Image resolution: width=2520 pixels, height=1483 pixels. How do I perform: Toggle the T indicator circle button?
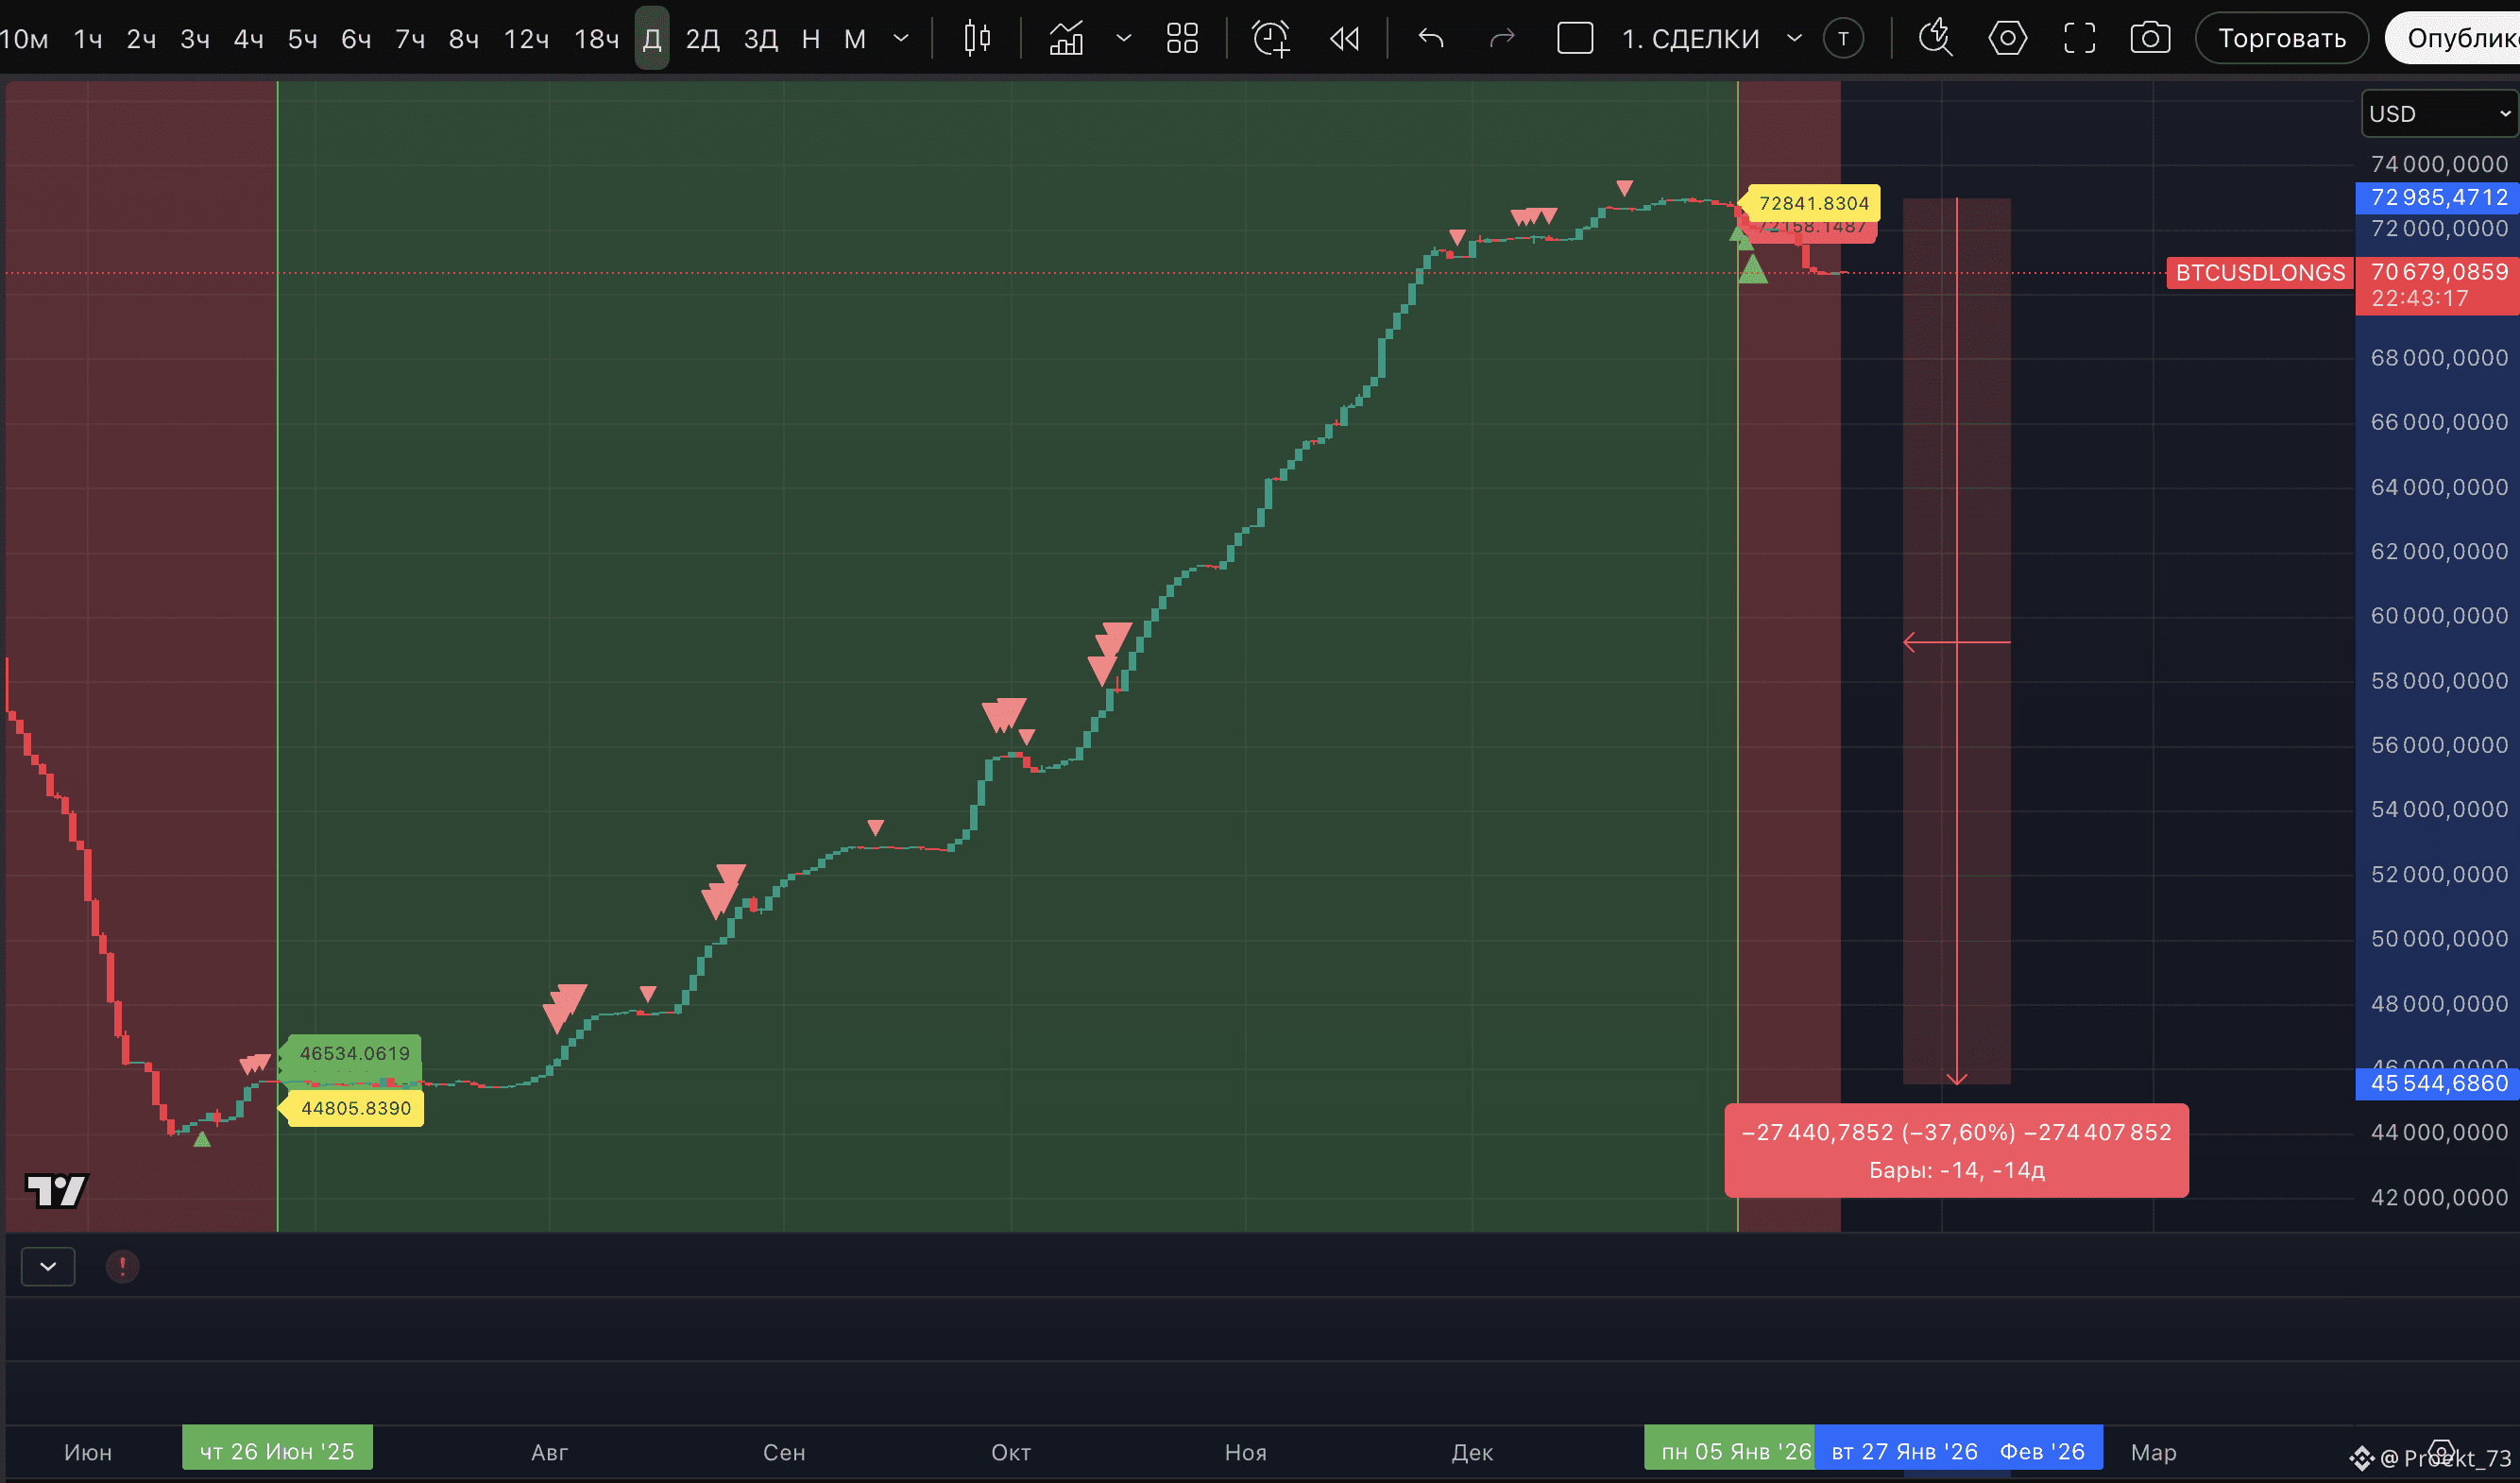(x=1843, y=39)
